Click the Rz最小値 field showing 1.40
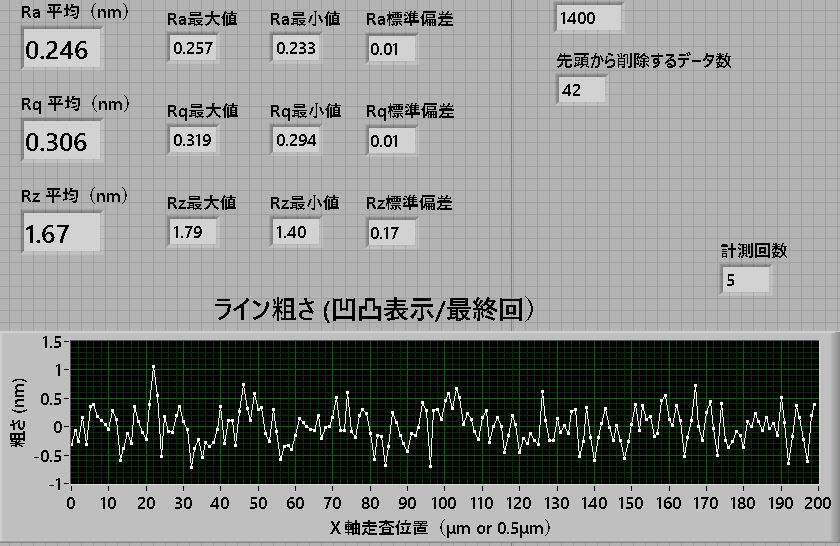840x546 pixels. (296, 232)
